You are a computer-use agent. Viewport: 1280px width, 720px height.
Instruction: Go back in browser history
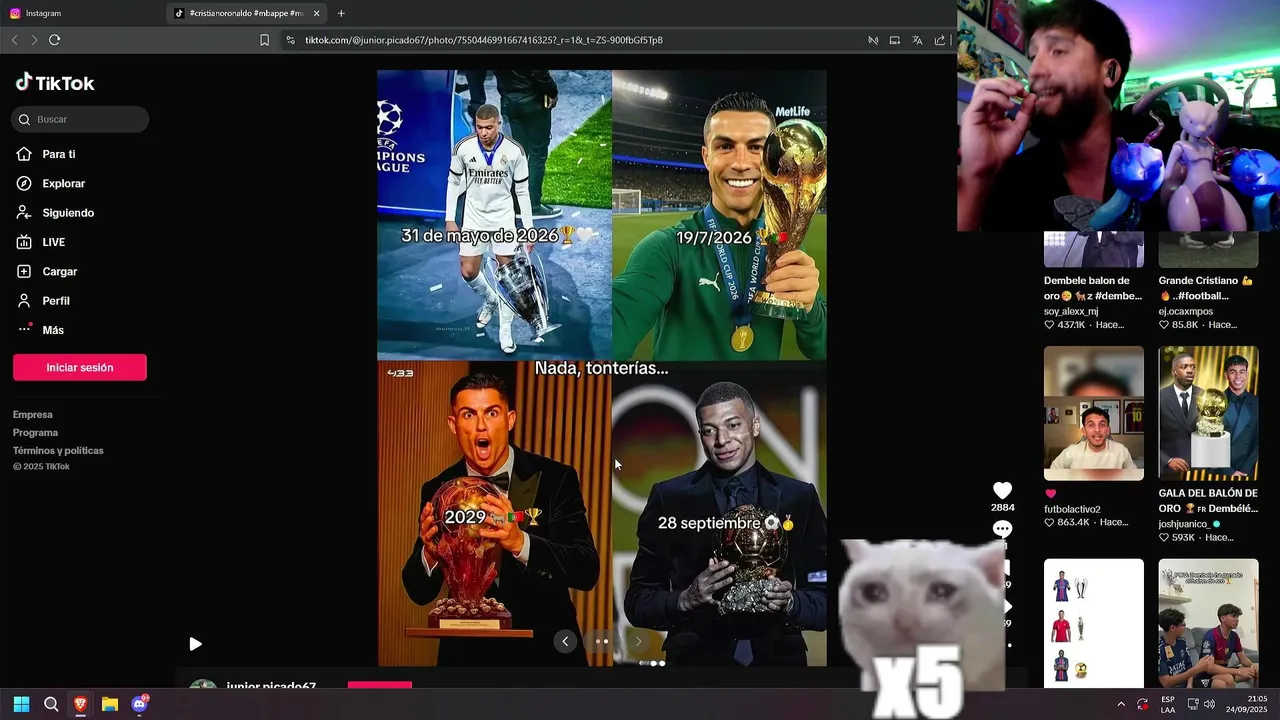(14, 40)
